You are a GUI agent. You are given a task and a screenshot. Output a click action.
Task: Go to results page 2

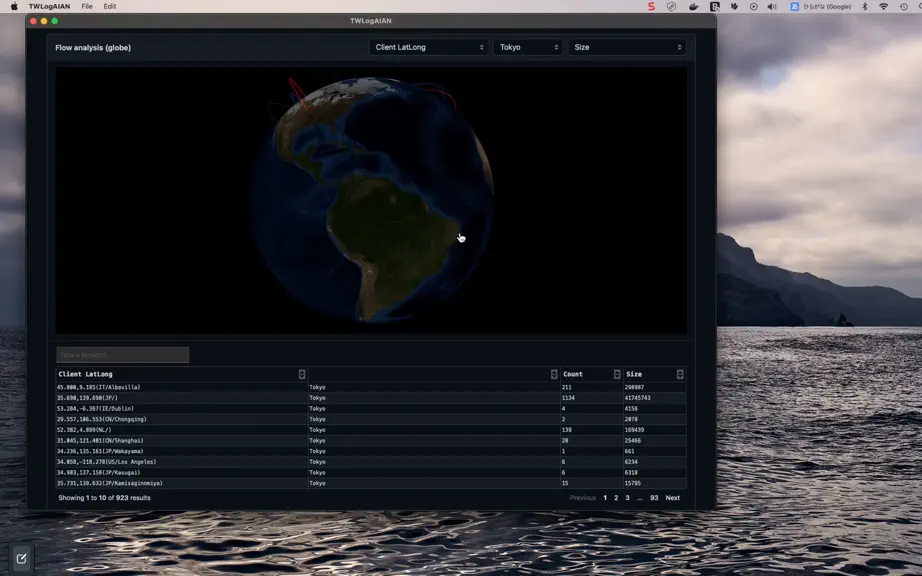coord(616,498)
